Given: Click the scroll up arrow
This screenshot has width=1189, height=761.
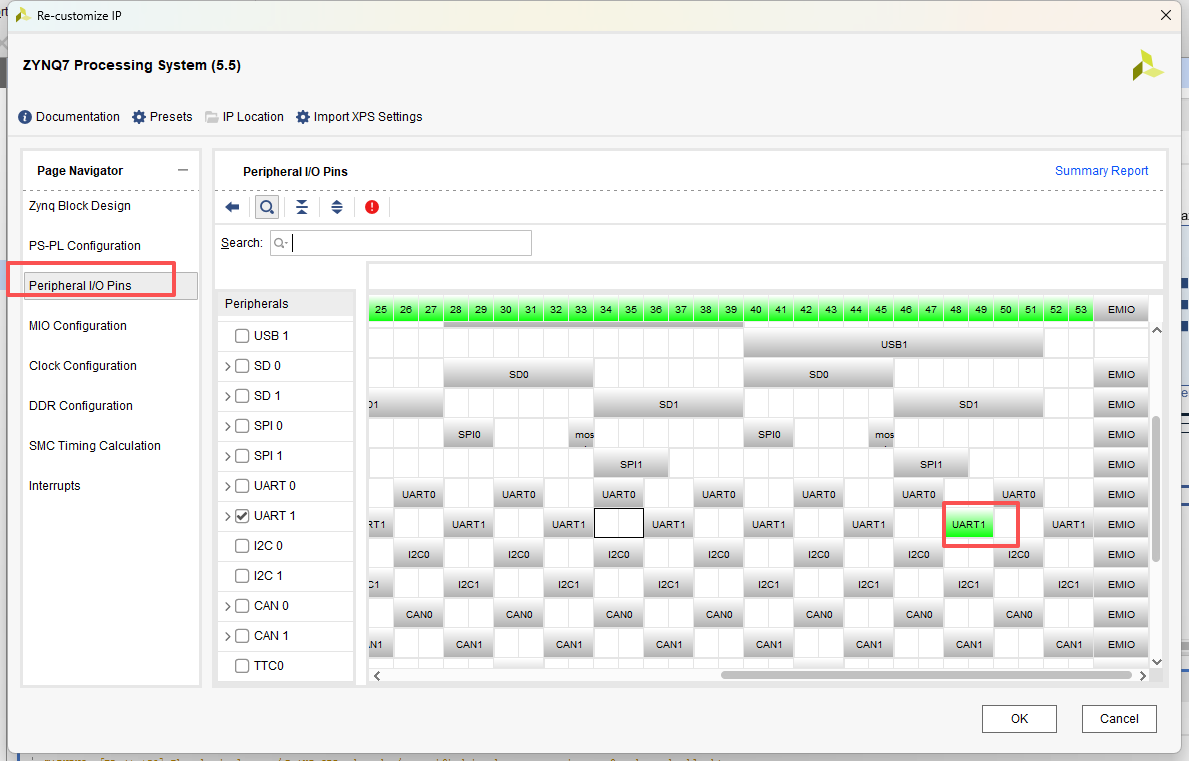Looking at the screenshot, I should point(1156,330).
